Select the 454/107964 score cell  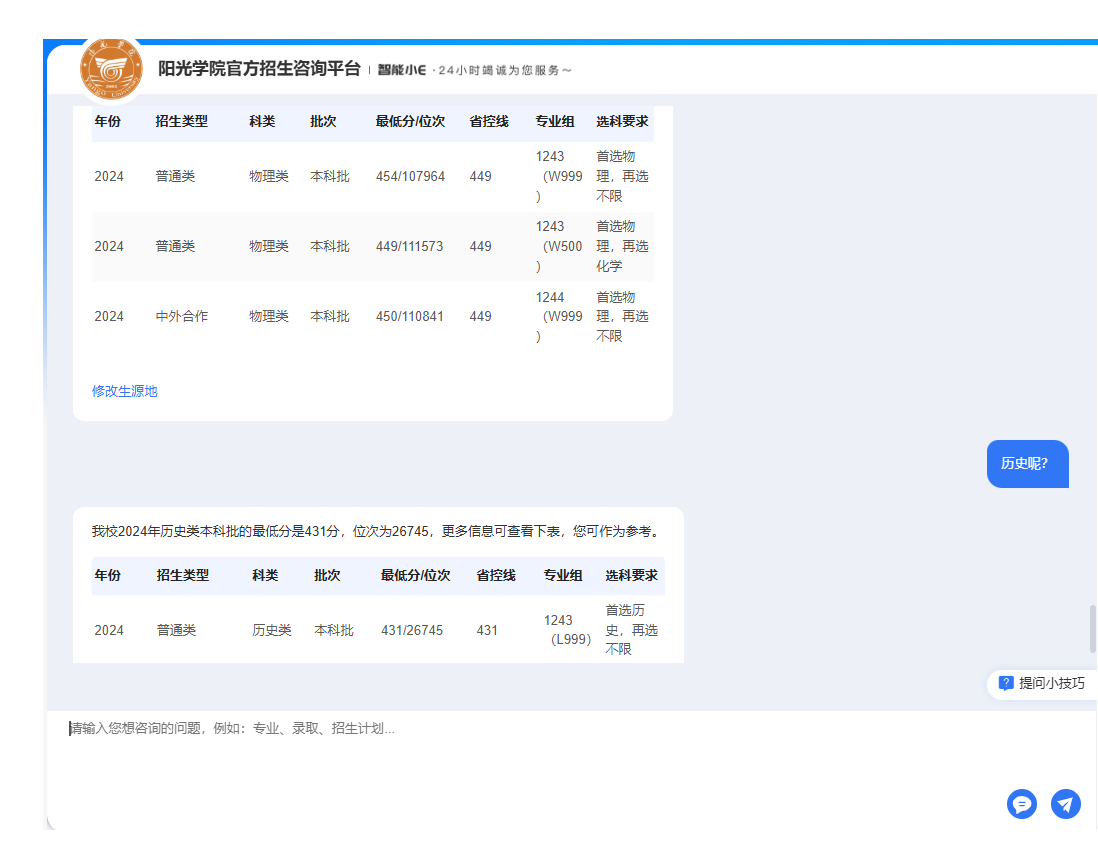tap(410, 176)
